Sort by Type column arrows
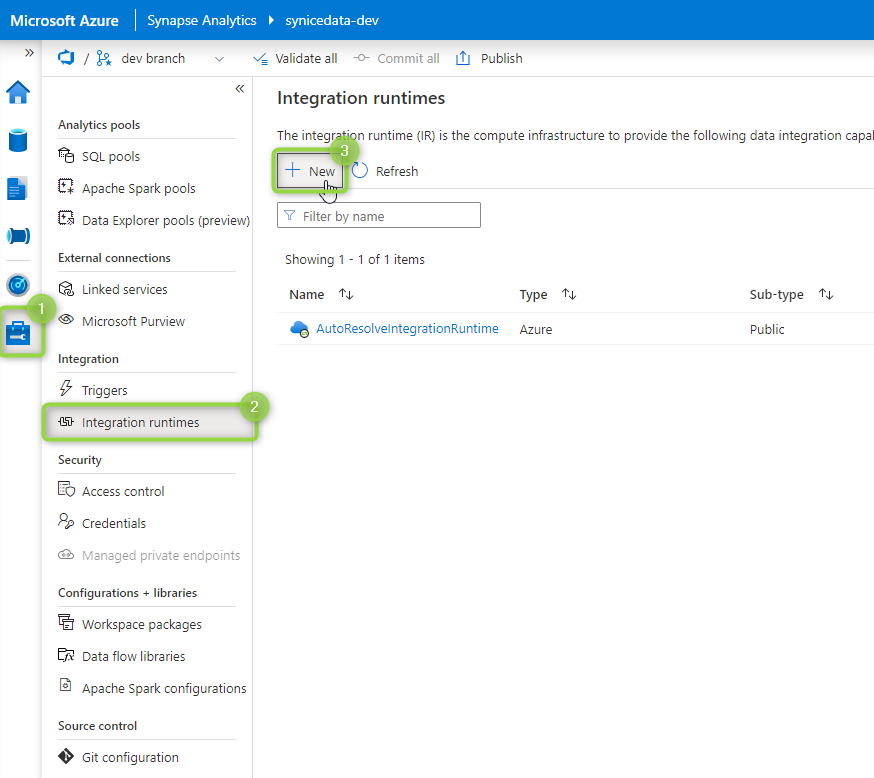The height and width of the screenshot is (778, 874). 569,294
